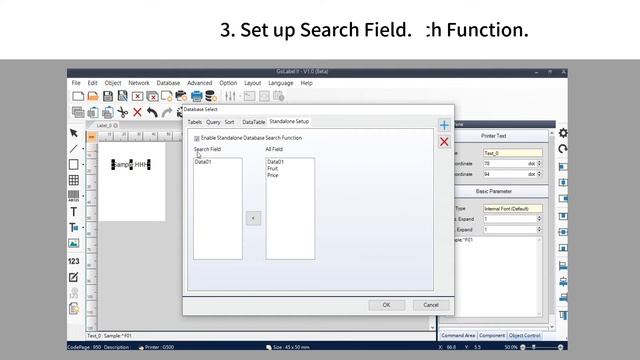Select Fruit in the All Field list
640x360 pixels.
273,169
